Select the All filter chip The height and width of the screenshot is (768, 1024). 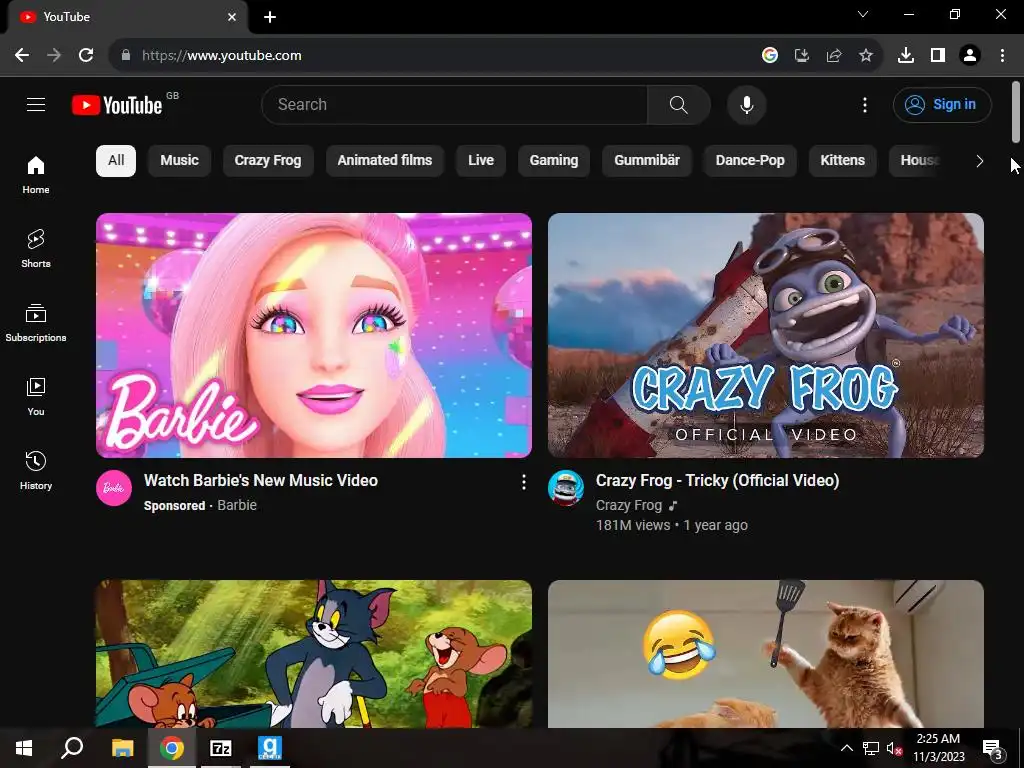(116, 161)
